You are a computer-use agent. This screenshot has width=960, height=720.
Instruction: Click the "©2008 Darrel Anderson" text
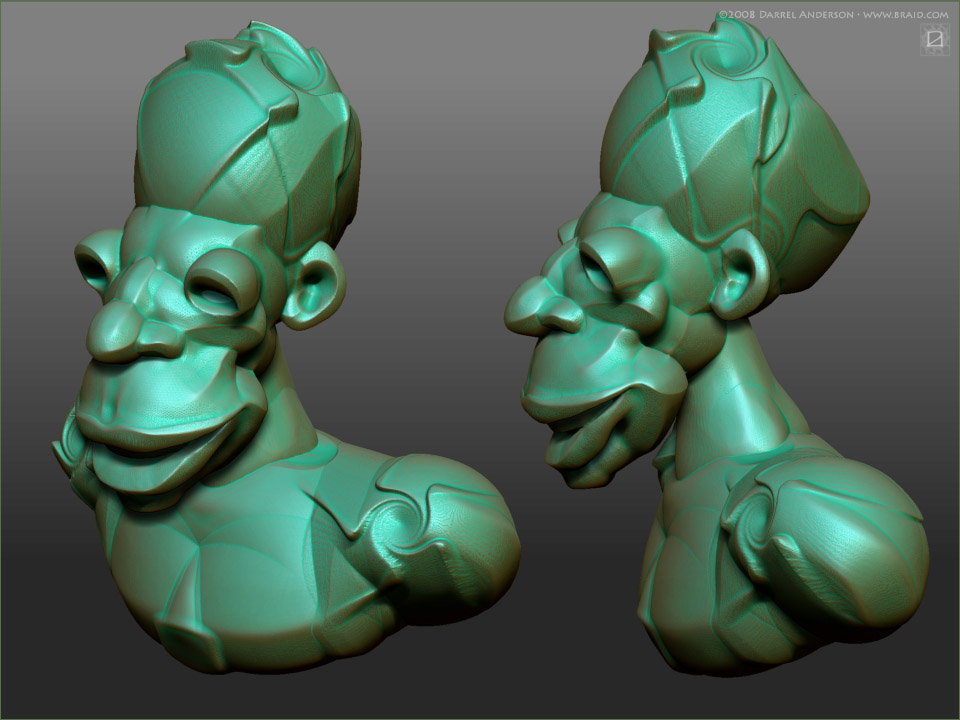pos(786,14)
